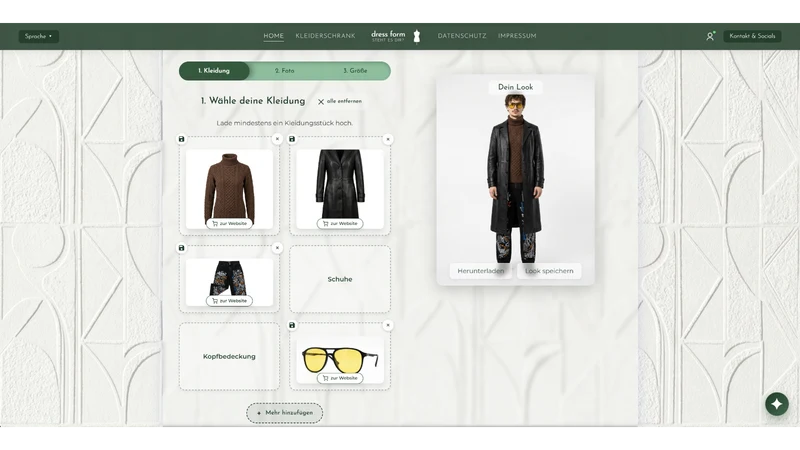Select the empty Schuhe upload slot
This screenshot has height=450, width=800.
(340, 279)
